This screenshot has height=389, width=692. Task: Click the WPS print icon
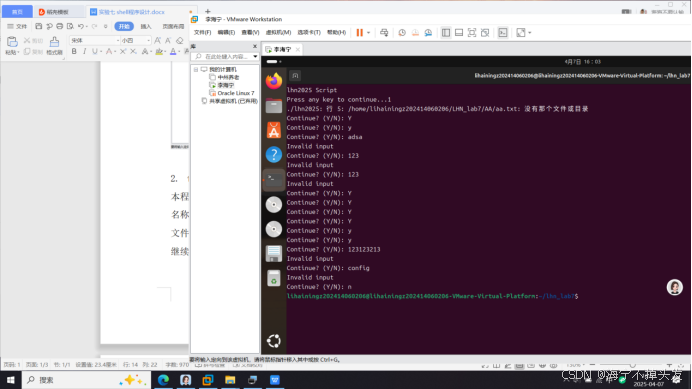click(x=60, y=26)
